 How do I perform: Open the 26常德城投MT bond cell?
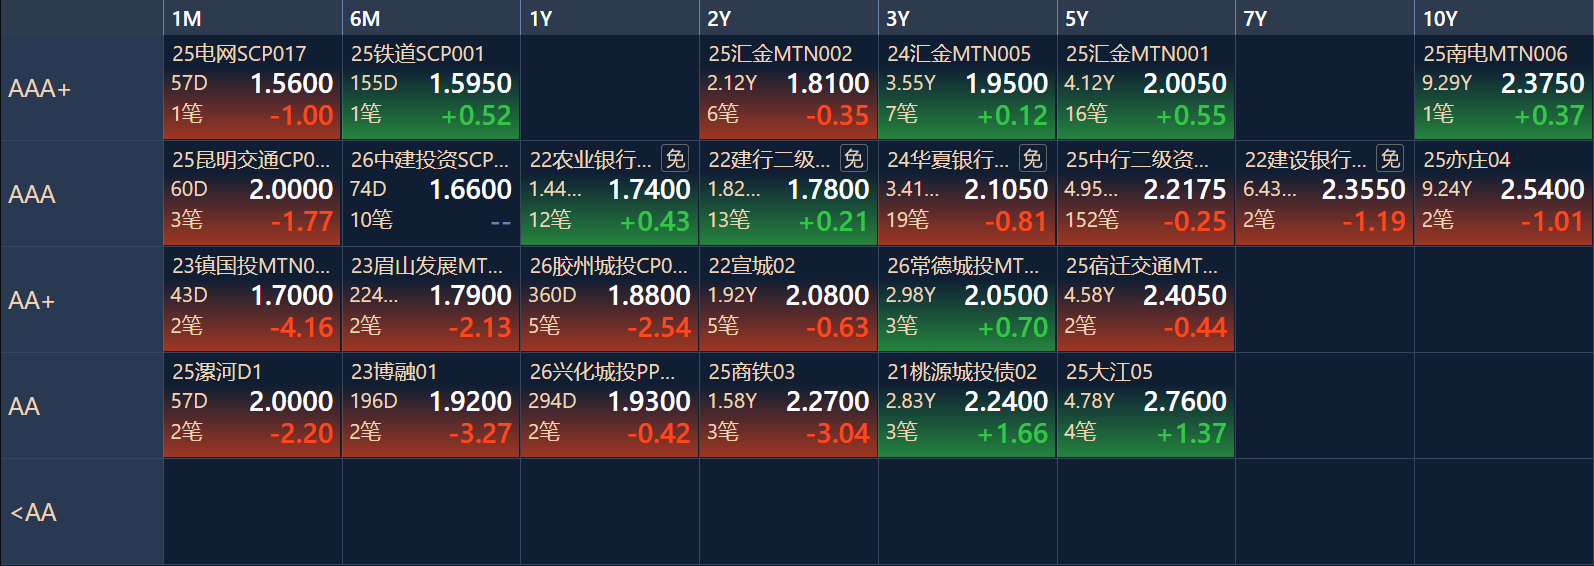[x=967, y=299]
